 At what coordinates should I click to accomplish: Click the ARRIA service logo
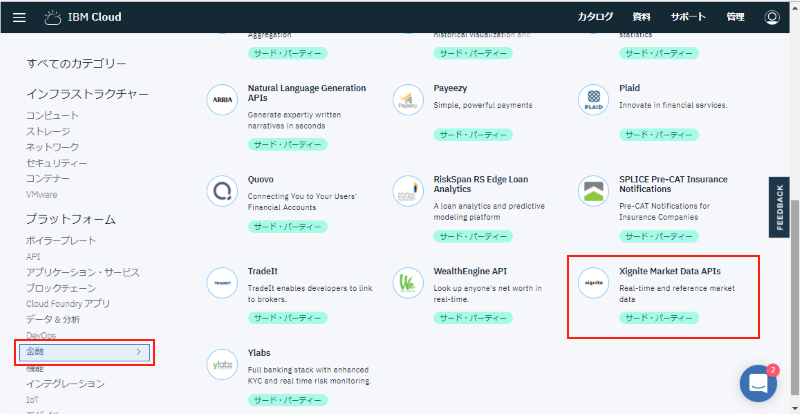[222, 100]
